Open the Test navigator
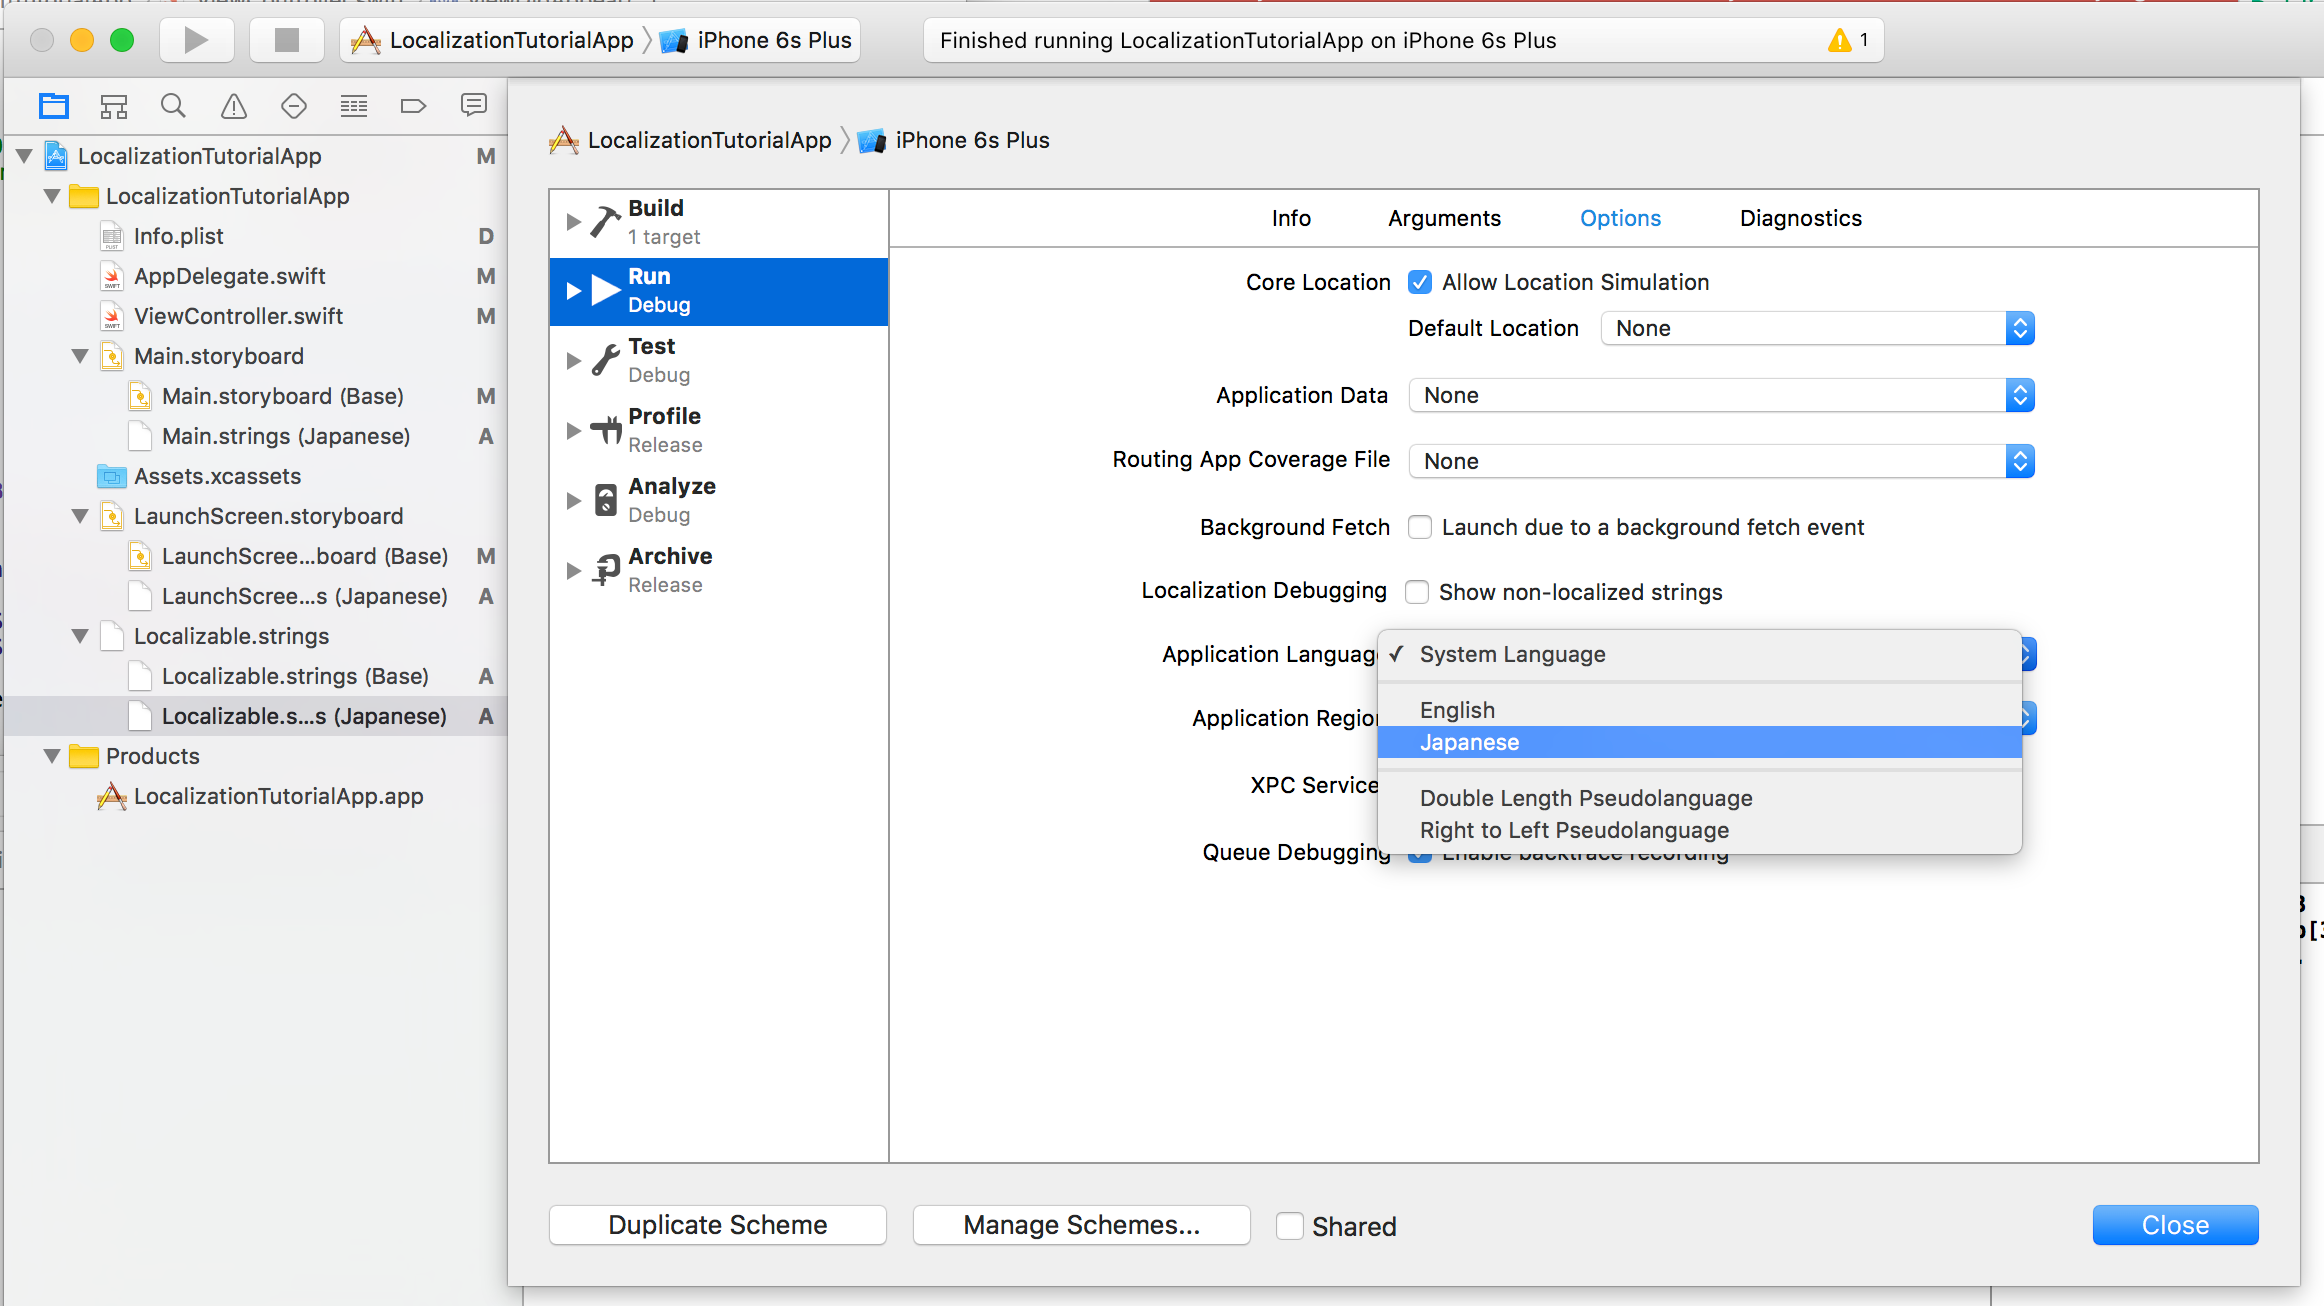The height and width of the screenshot is (1306, 2324). click(293, 105)
